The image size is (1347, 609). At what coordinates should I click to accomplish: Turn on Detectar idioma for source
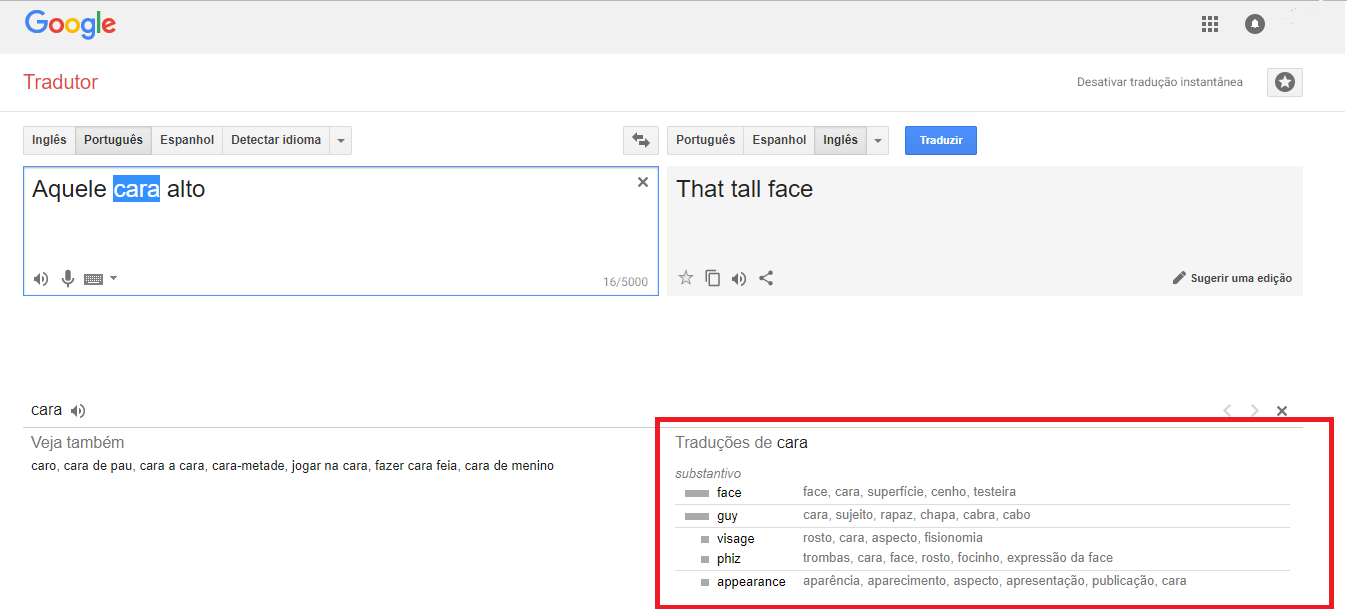tap(276, 140)
